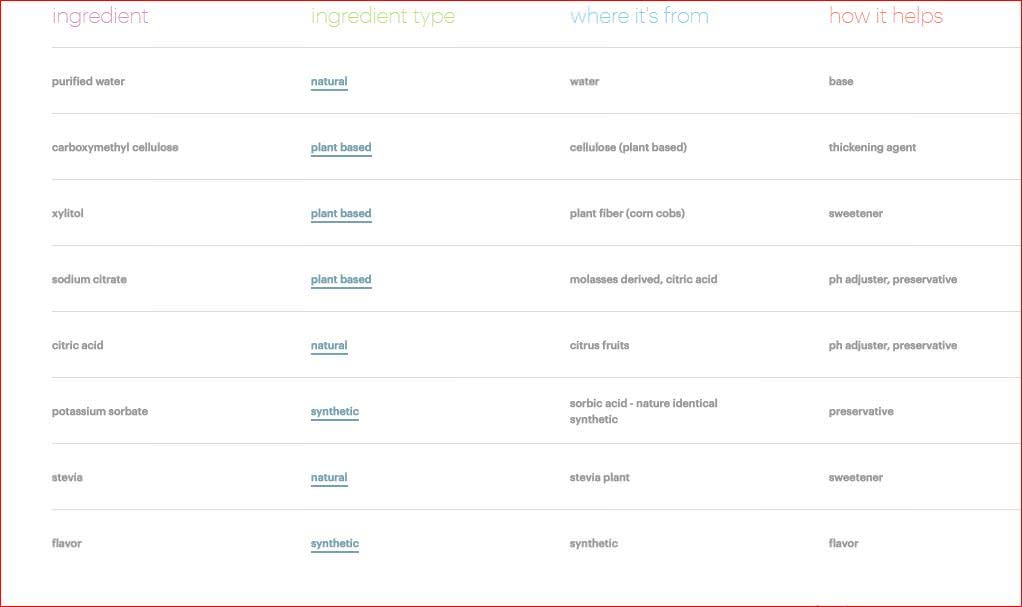Viewport: 1022px width, 607px height.
Task: Click "sorbic acid - nature identical synthetic" text
Action: point(643,411)
